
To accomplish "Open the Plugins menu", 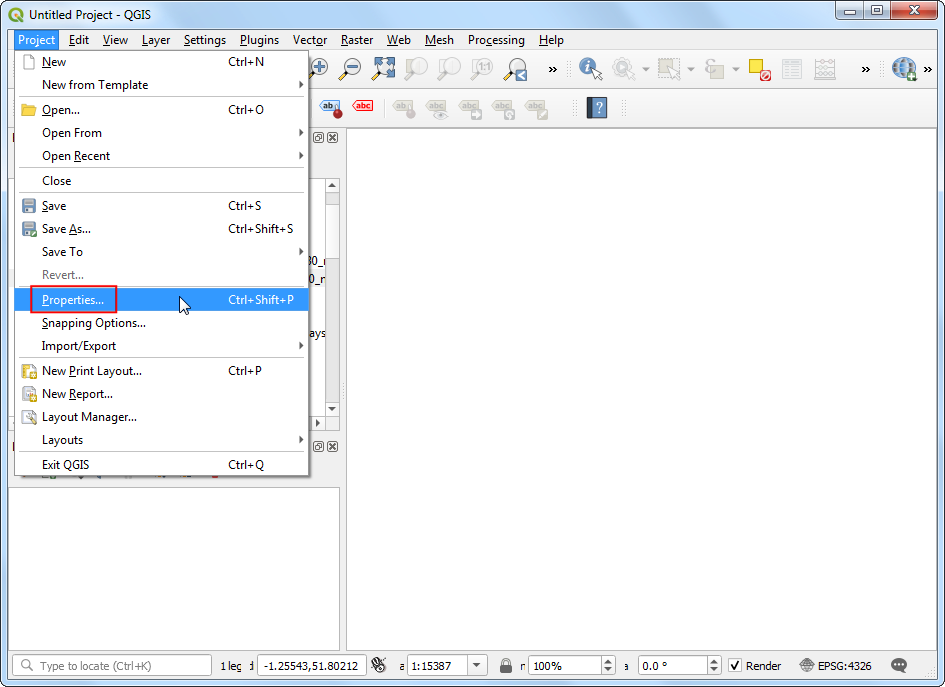I will (259, 40).
